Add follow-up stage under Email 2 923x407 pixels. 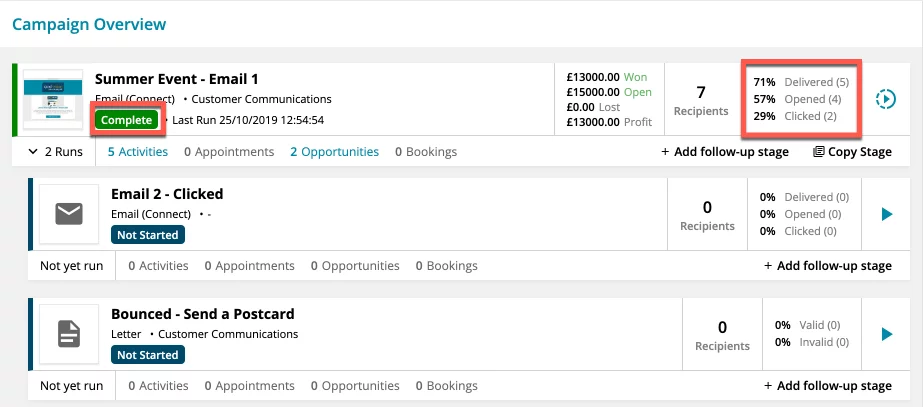pyautogui.click(x=828, y=266)
